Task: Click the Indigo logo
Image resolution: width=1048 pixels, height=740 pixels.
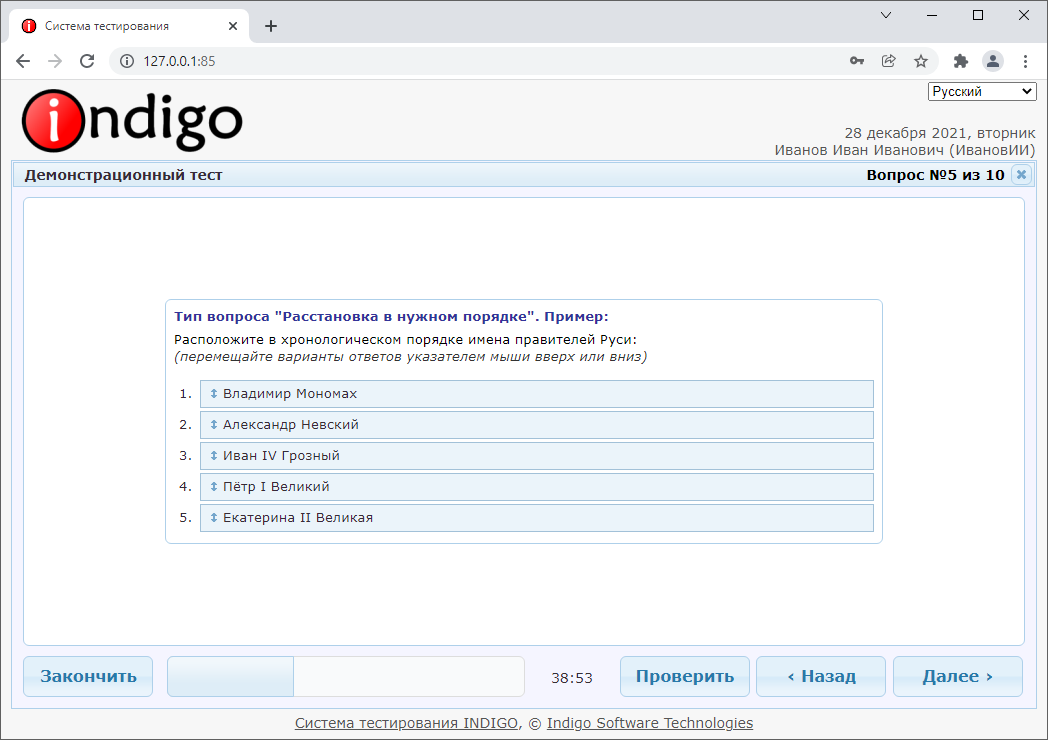Action: [x=132, y=121]
